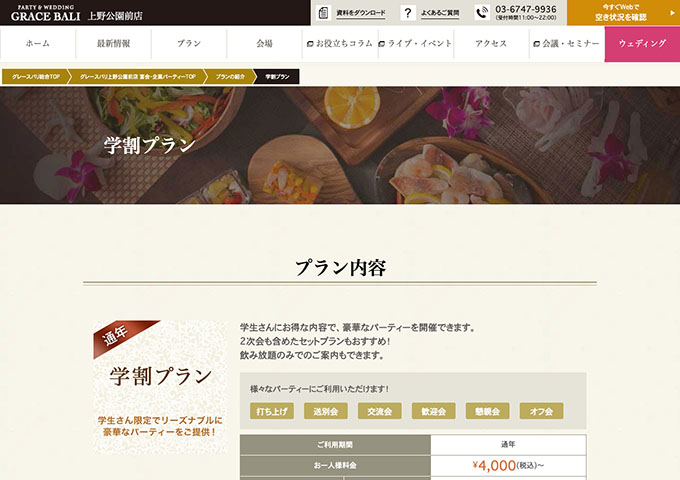This screenshot has height=480, width=680.
Task: Click the question mark FAQ icon
Action: [x=408, y=13]
